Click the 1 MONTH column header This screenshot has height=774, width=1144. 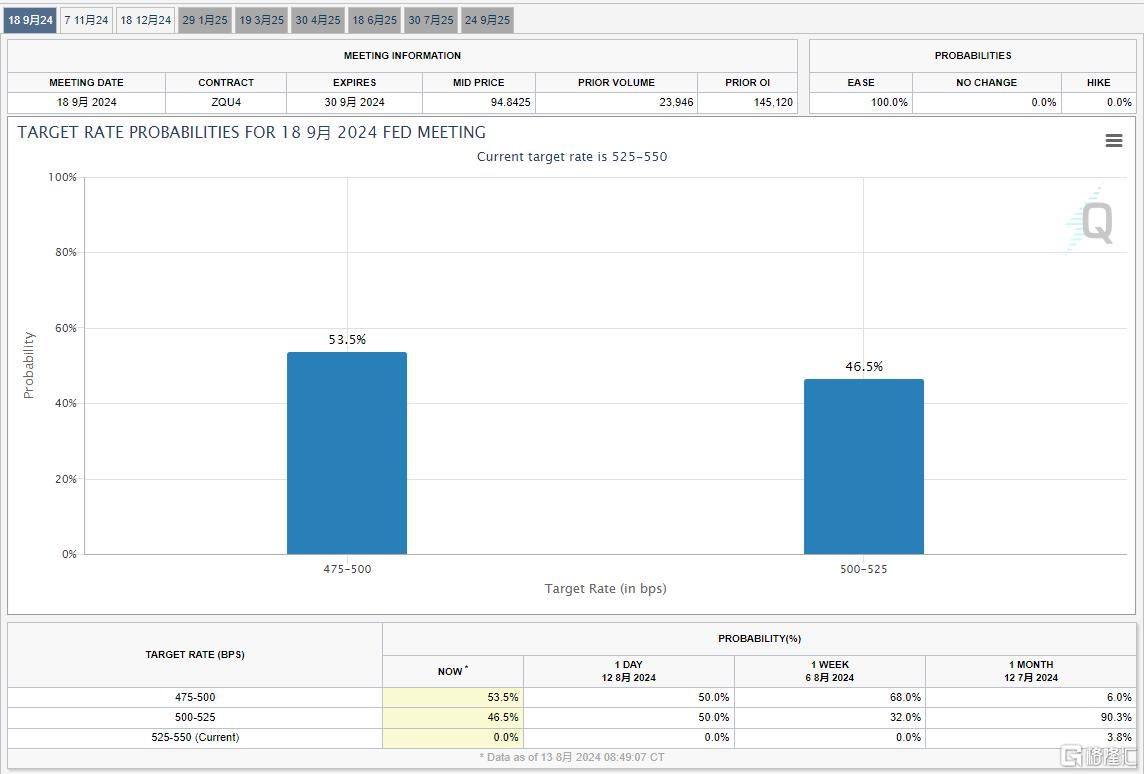[1030, 671]
